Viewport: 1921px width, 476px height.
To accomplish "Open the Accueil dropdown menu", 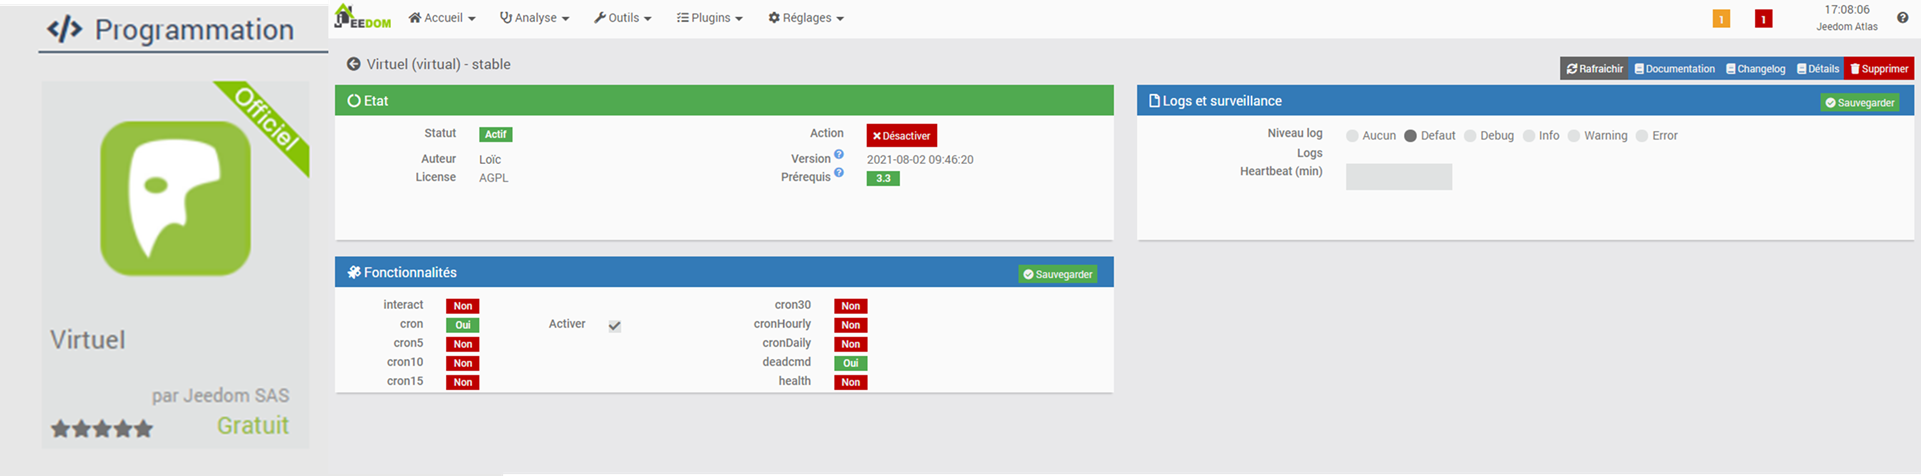I will point(442,18).
